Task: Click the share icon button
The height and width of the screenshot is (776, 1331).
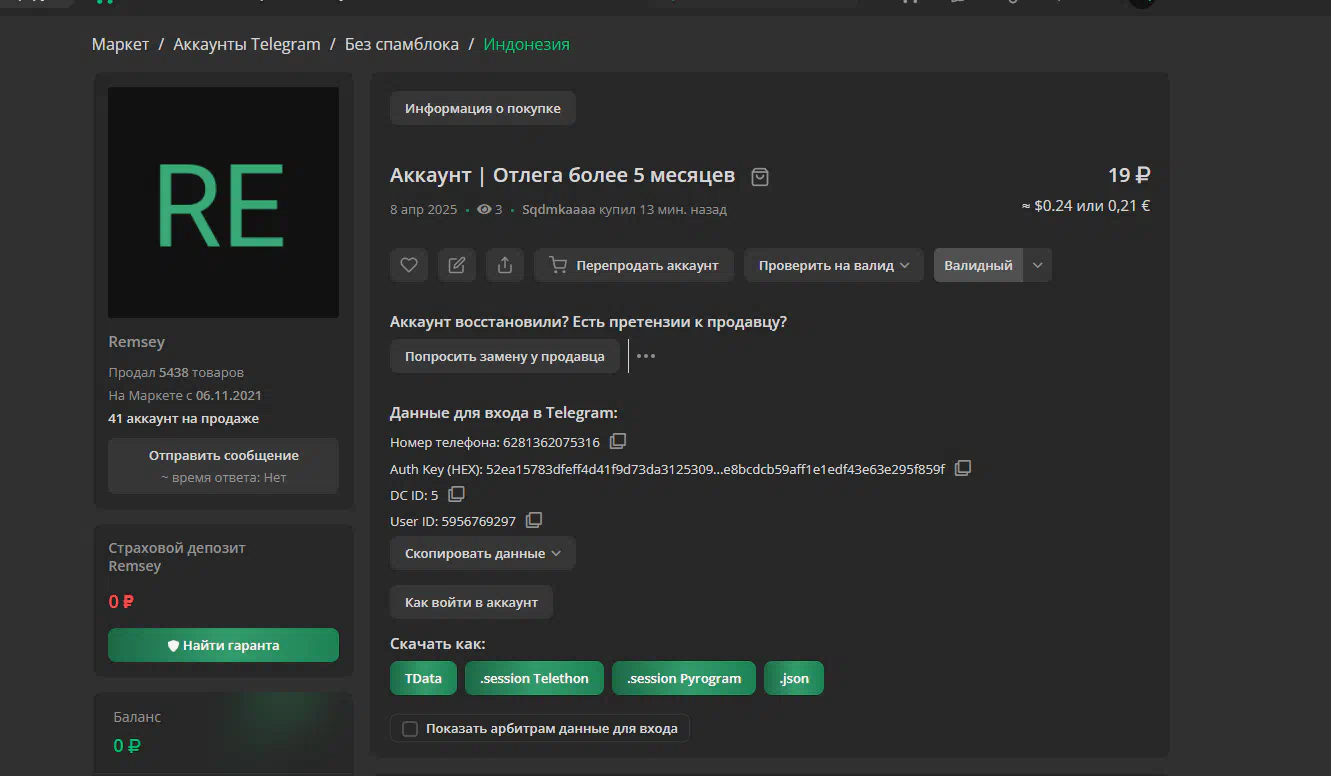Action: (505, 265)
